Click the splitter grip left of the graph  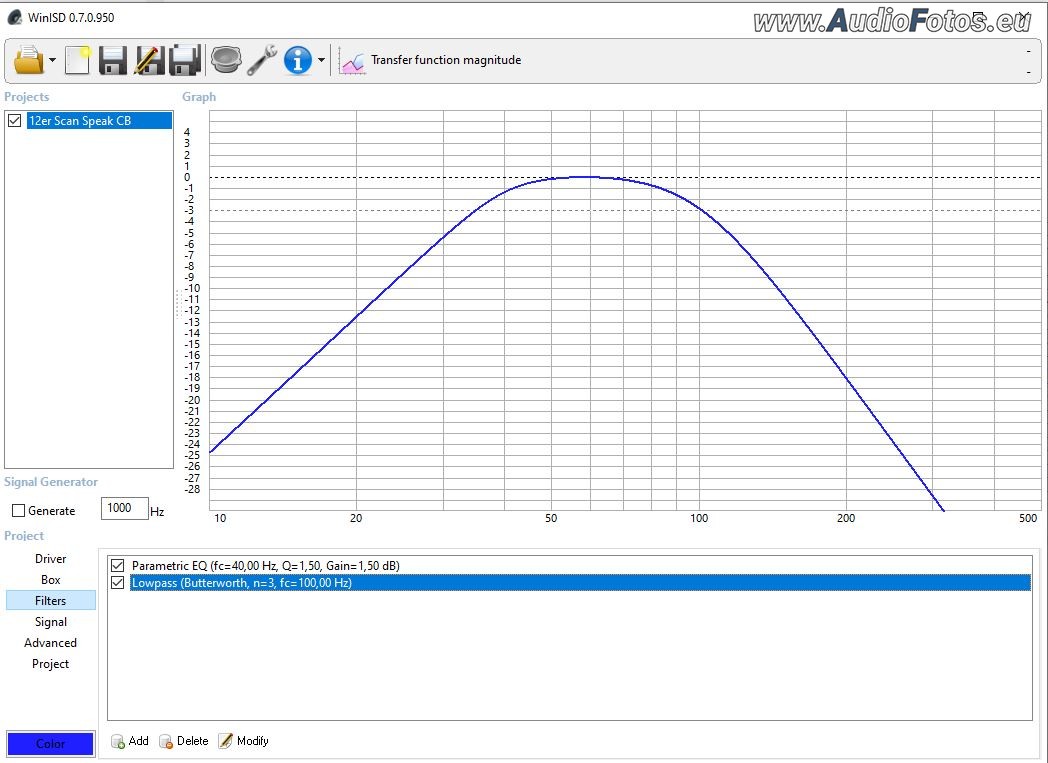click(178, 304)
